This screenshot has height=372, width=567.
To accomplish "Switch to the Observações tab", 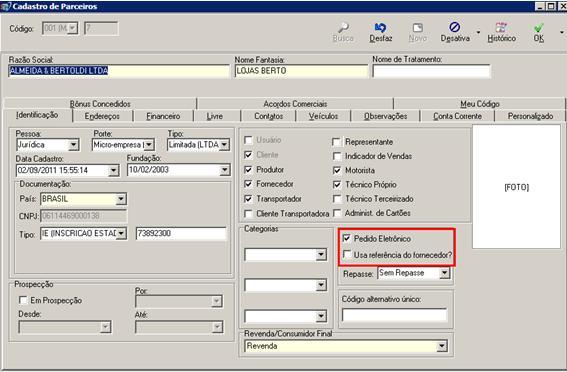I will pyautogui.click(x=385, y=116).
